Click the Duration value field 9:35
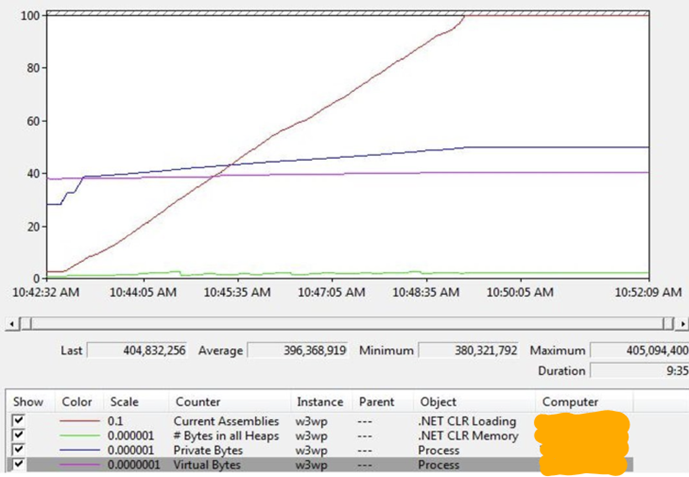689x477 pixels. [x=639, y=370]
